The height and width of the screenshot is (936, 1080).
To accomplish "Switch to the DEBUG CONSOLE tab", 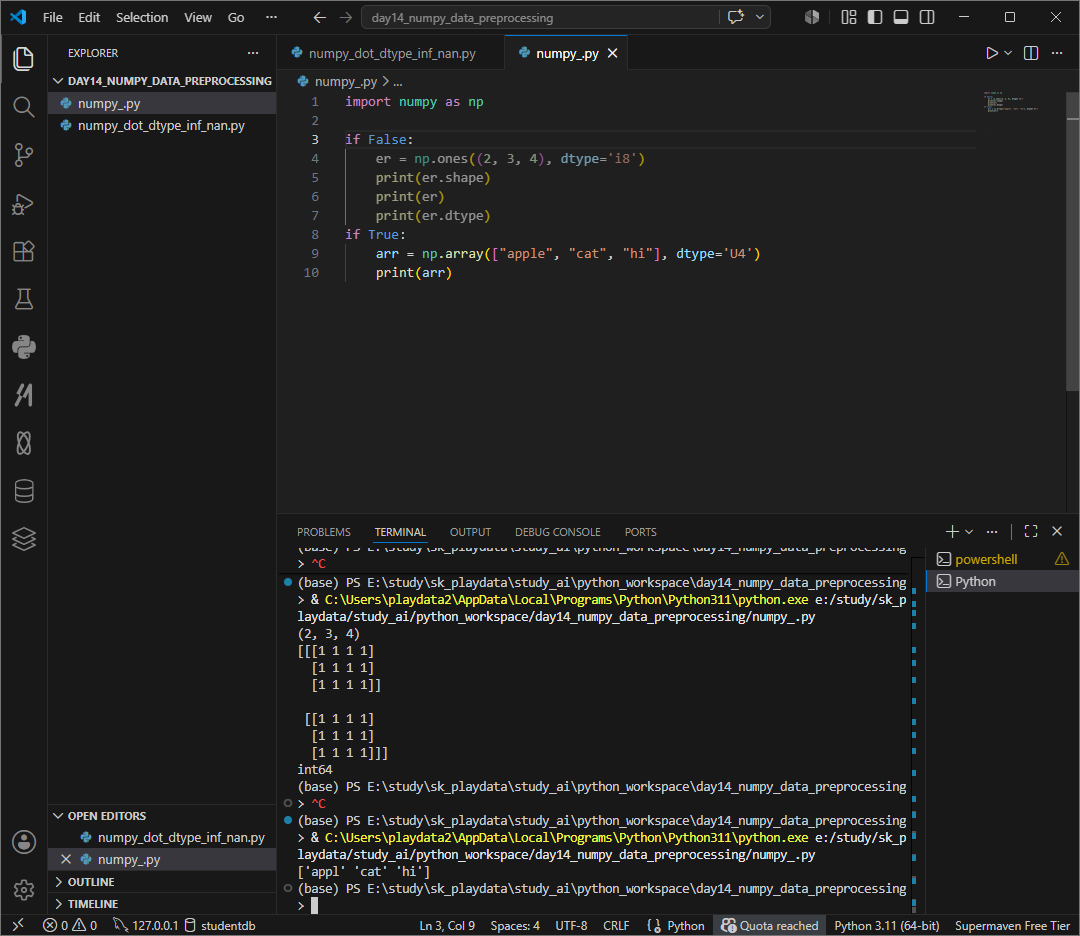I will pyautogui.click(x=558, y=532).
